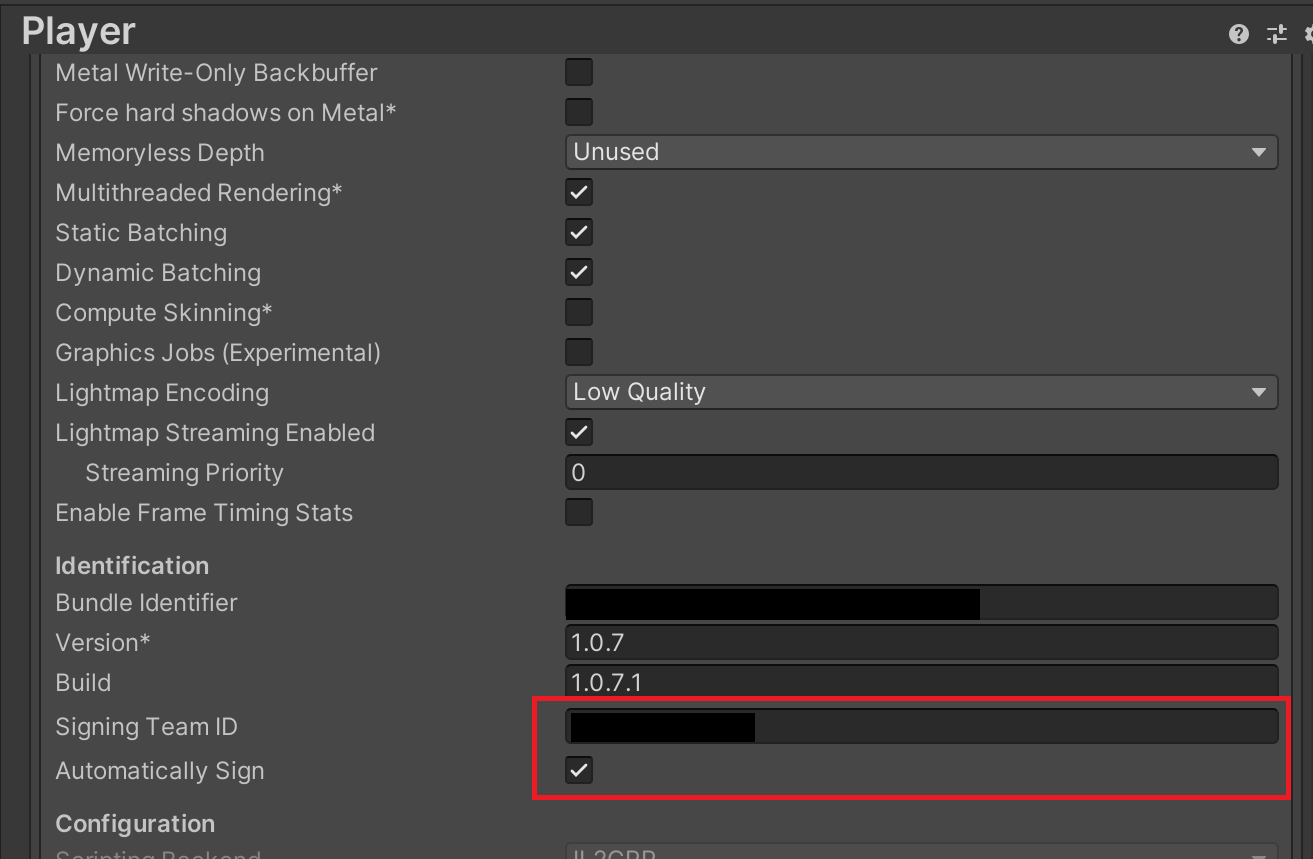Turn off Dynamic Batching checkbox
Viewport: 1313px width, 859px height.
coord(579,272)
